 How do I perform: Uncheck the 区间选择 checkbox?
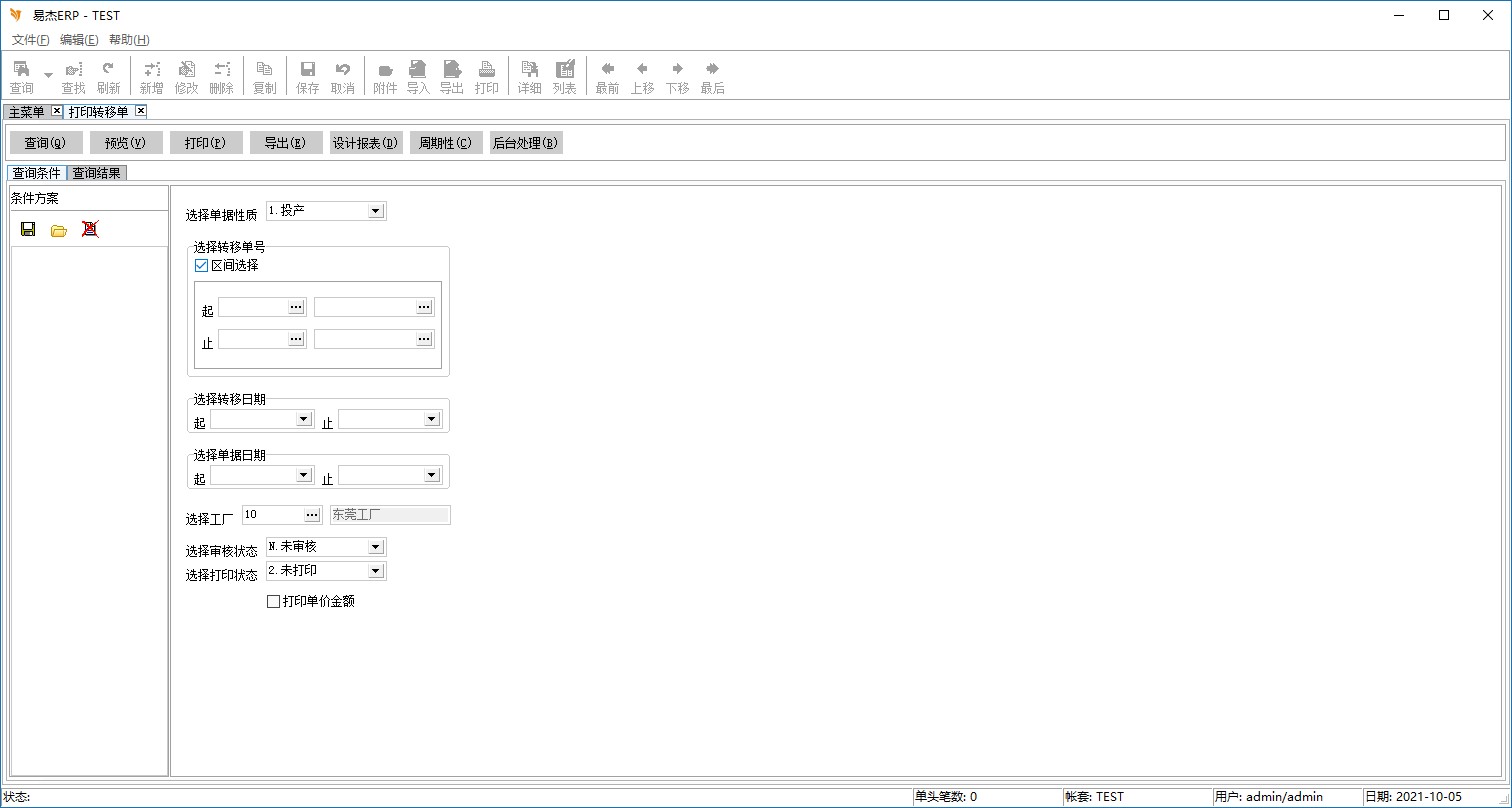[201, 266]
